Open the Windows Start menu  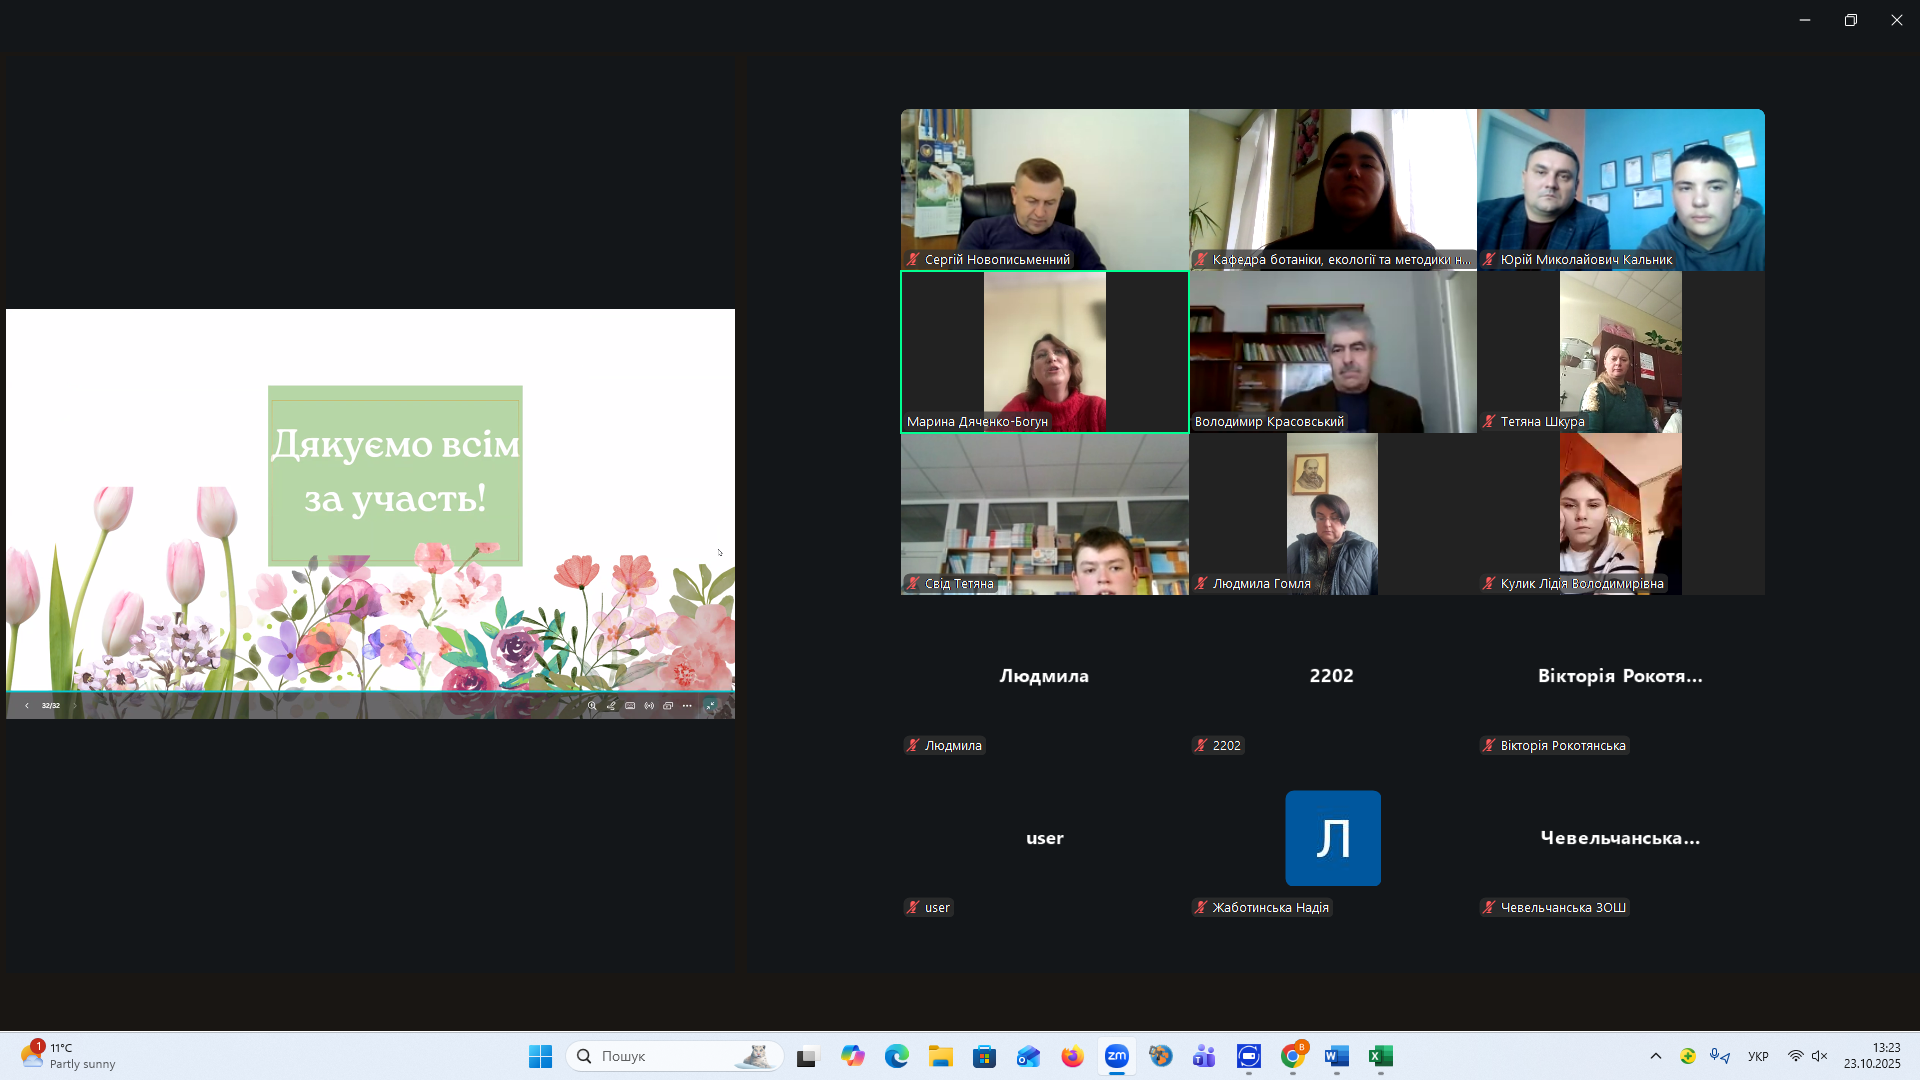tap(540, 1056)
